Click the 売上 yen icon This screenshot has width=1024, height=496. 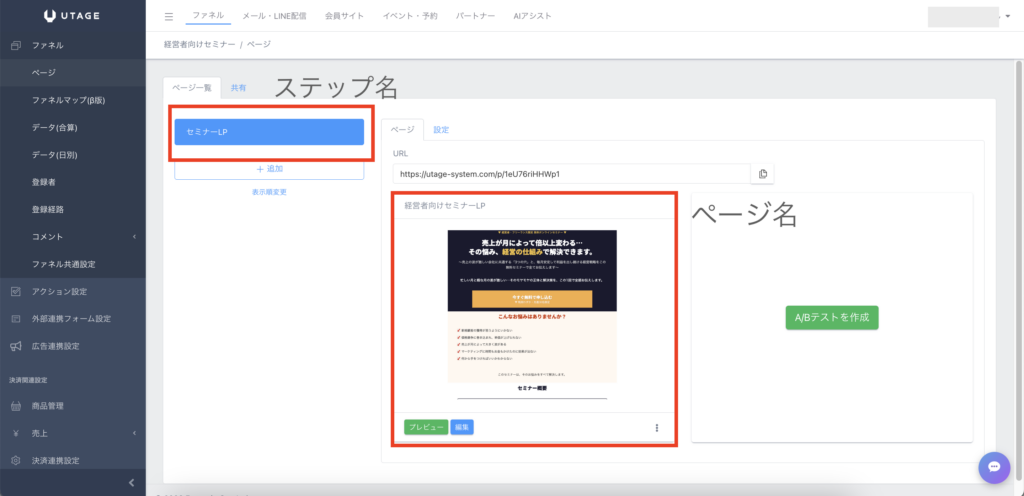point(16,433)
